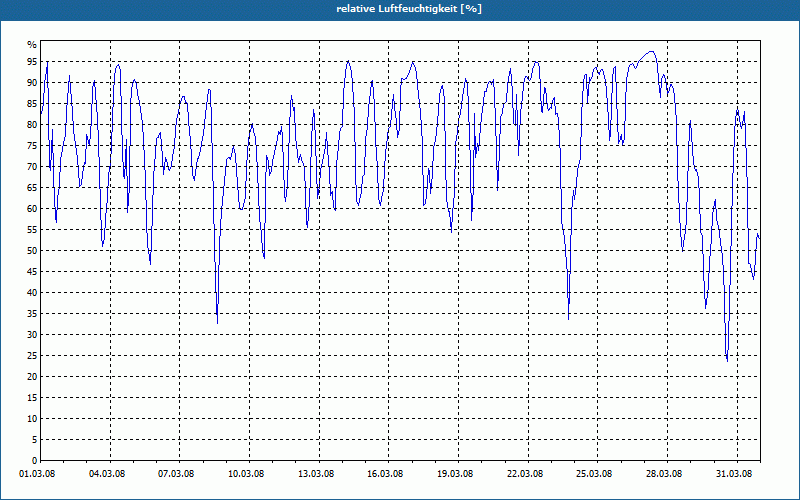Image resolution: width=800 pixels, height=500 pixels.
Task: Click the date label 28.03.08
Action: pyautogui.click(x=664, y=474)
